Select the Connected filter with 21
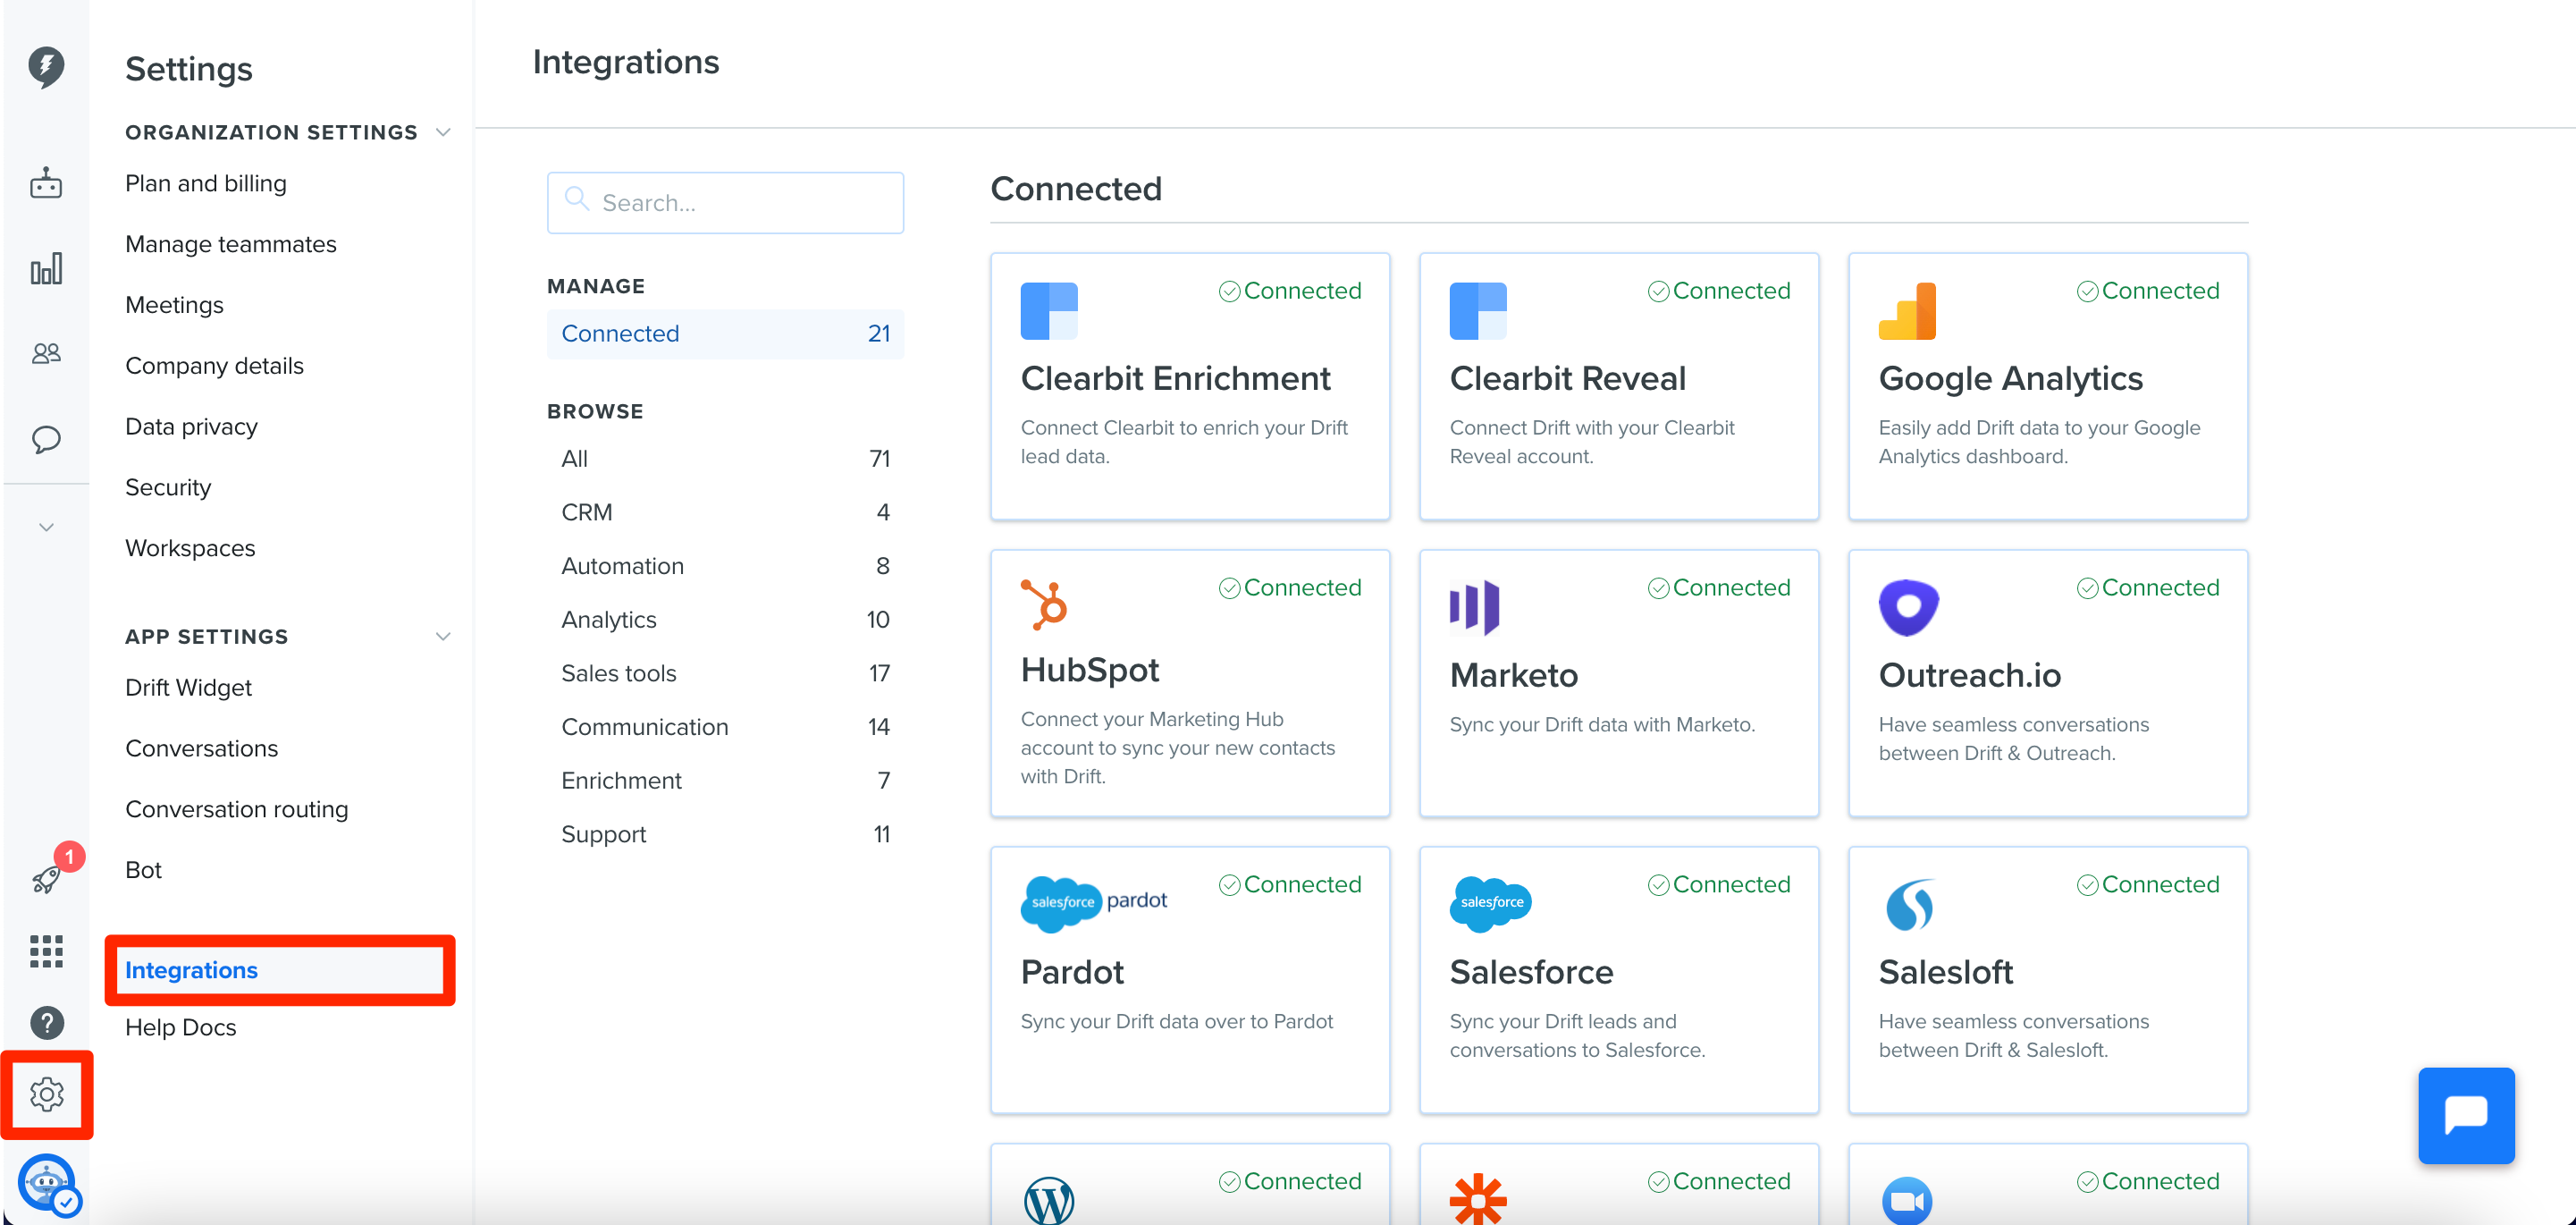 point(725,333)
